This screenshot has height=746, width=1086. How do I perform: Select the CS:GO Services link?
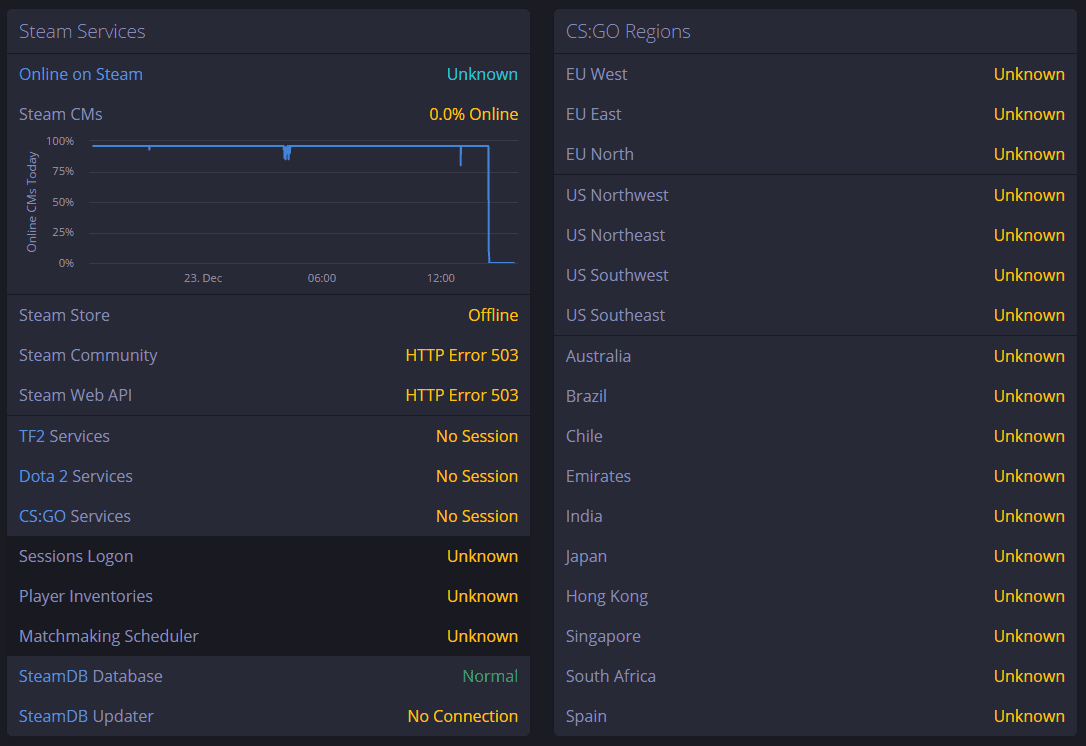tap(75, 516)
